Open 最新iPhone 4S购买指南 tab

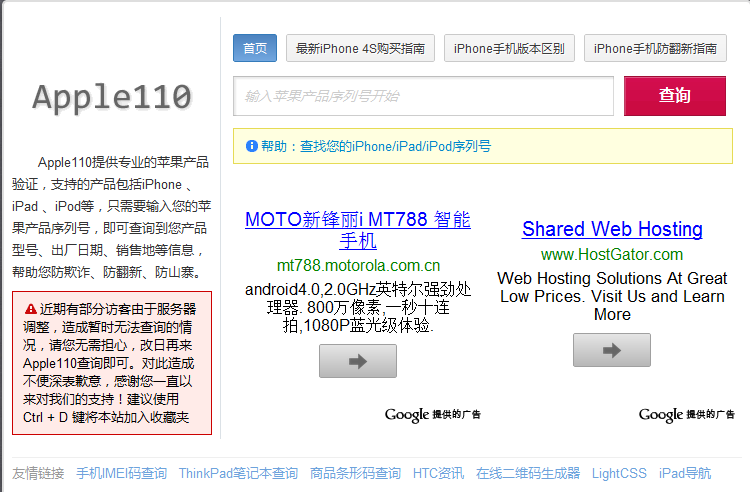click(360, 48)
